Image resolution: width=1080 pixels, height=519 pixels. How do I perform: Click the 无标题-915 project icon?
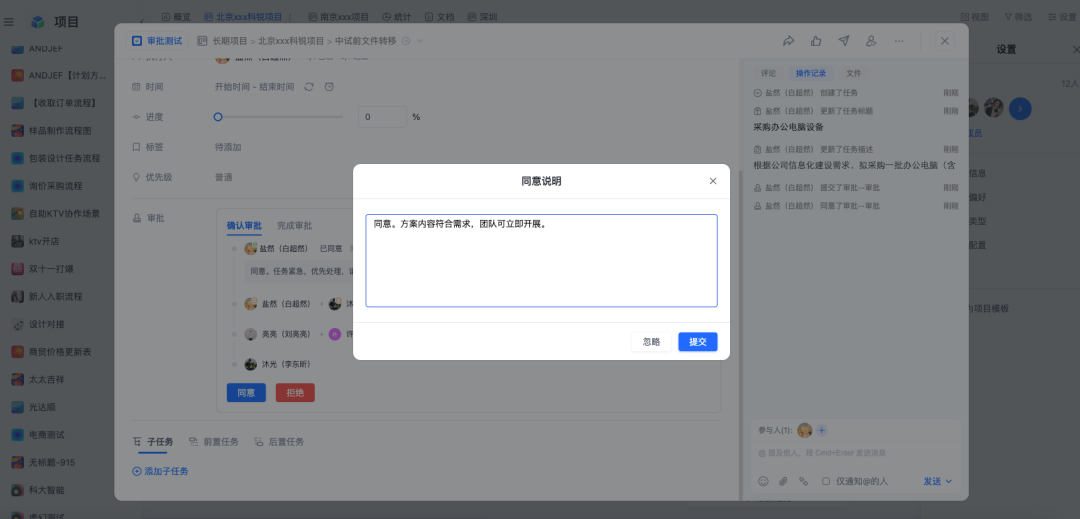(x=18, y=463)
